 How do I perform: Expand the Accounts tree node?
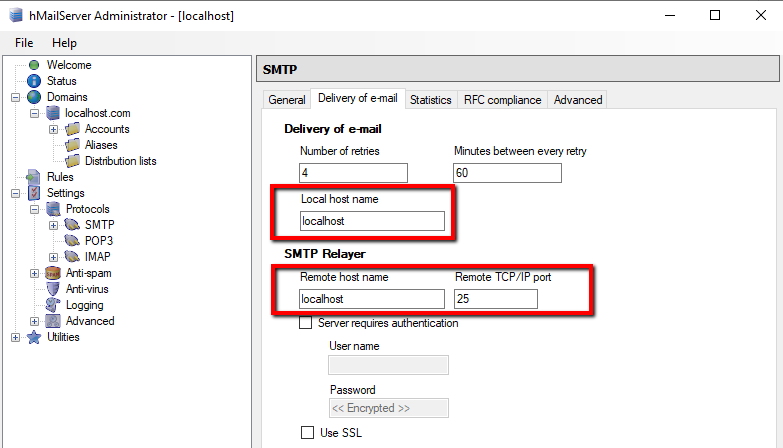[x=53, y=129]
